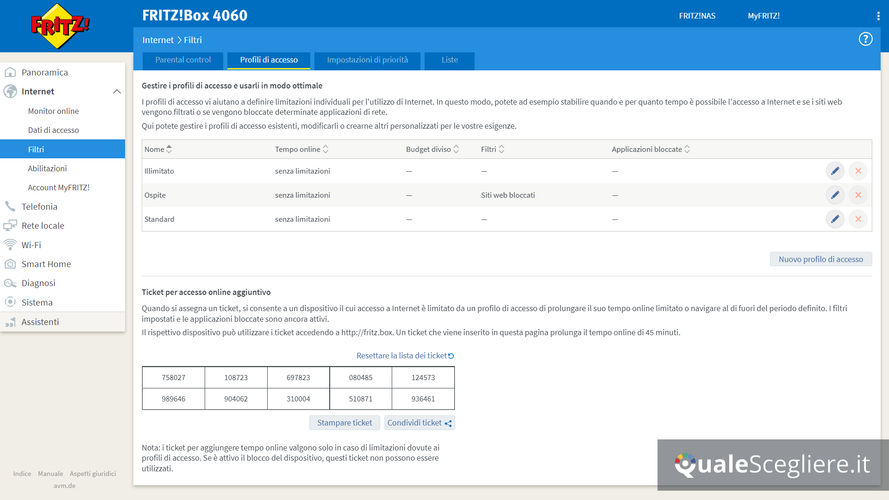Open the Wi-Fi section in sidebar
This screenshot has height=500, width=889.
pos(31,245)
